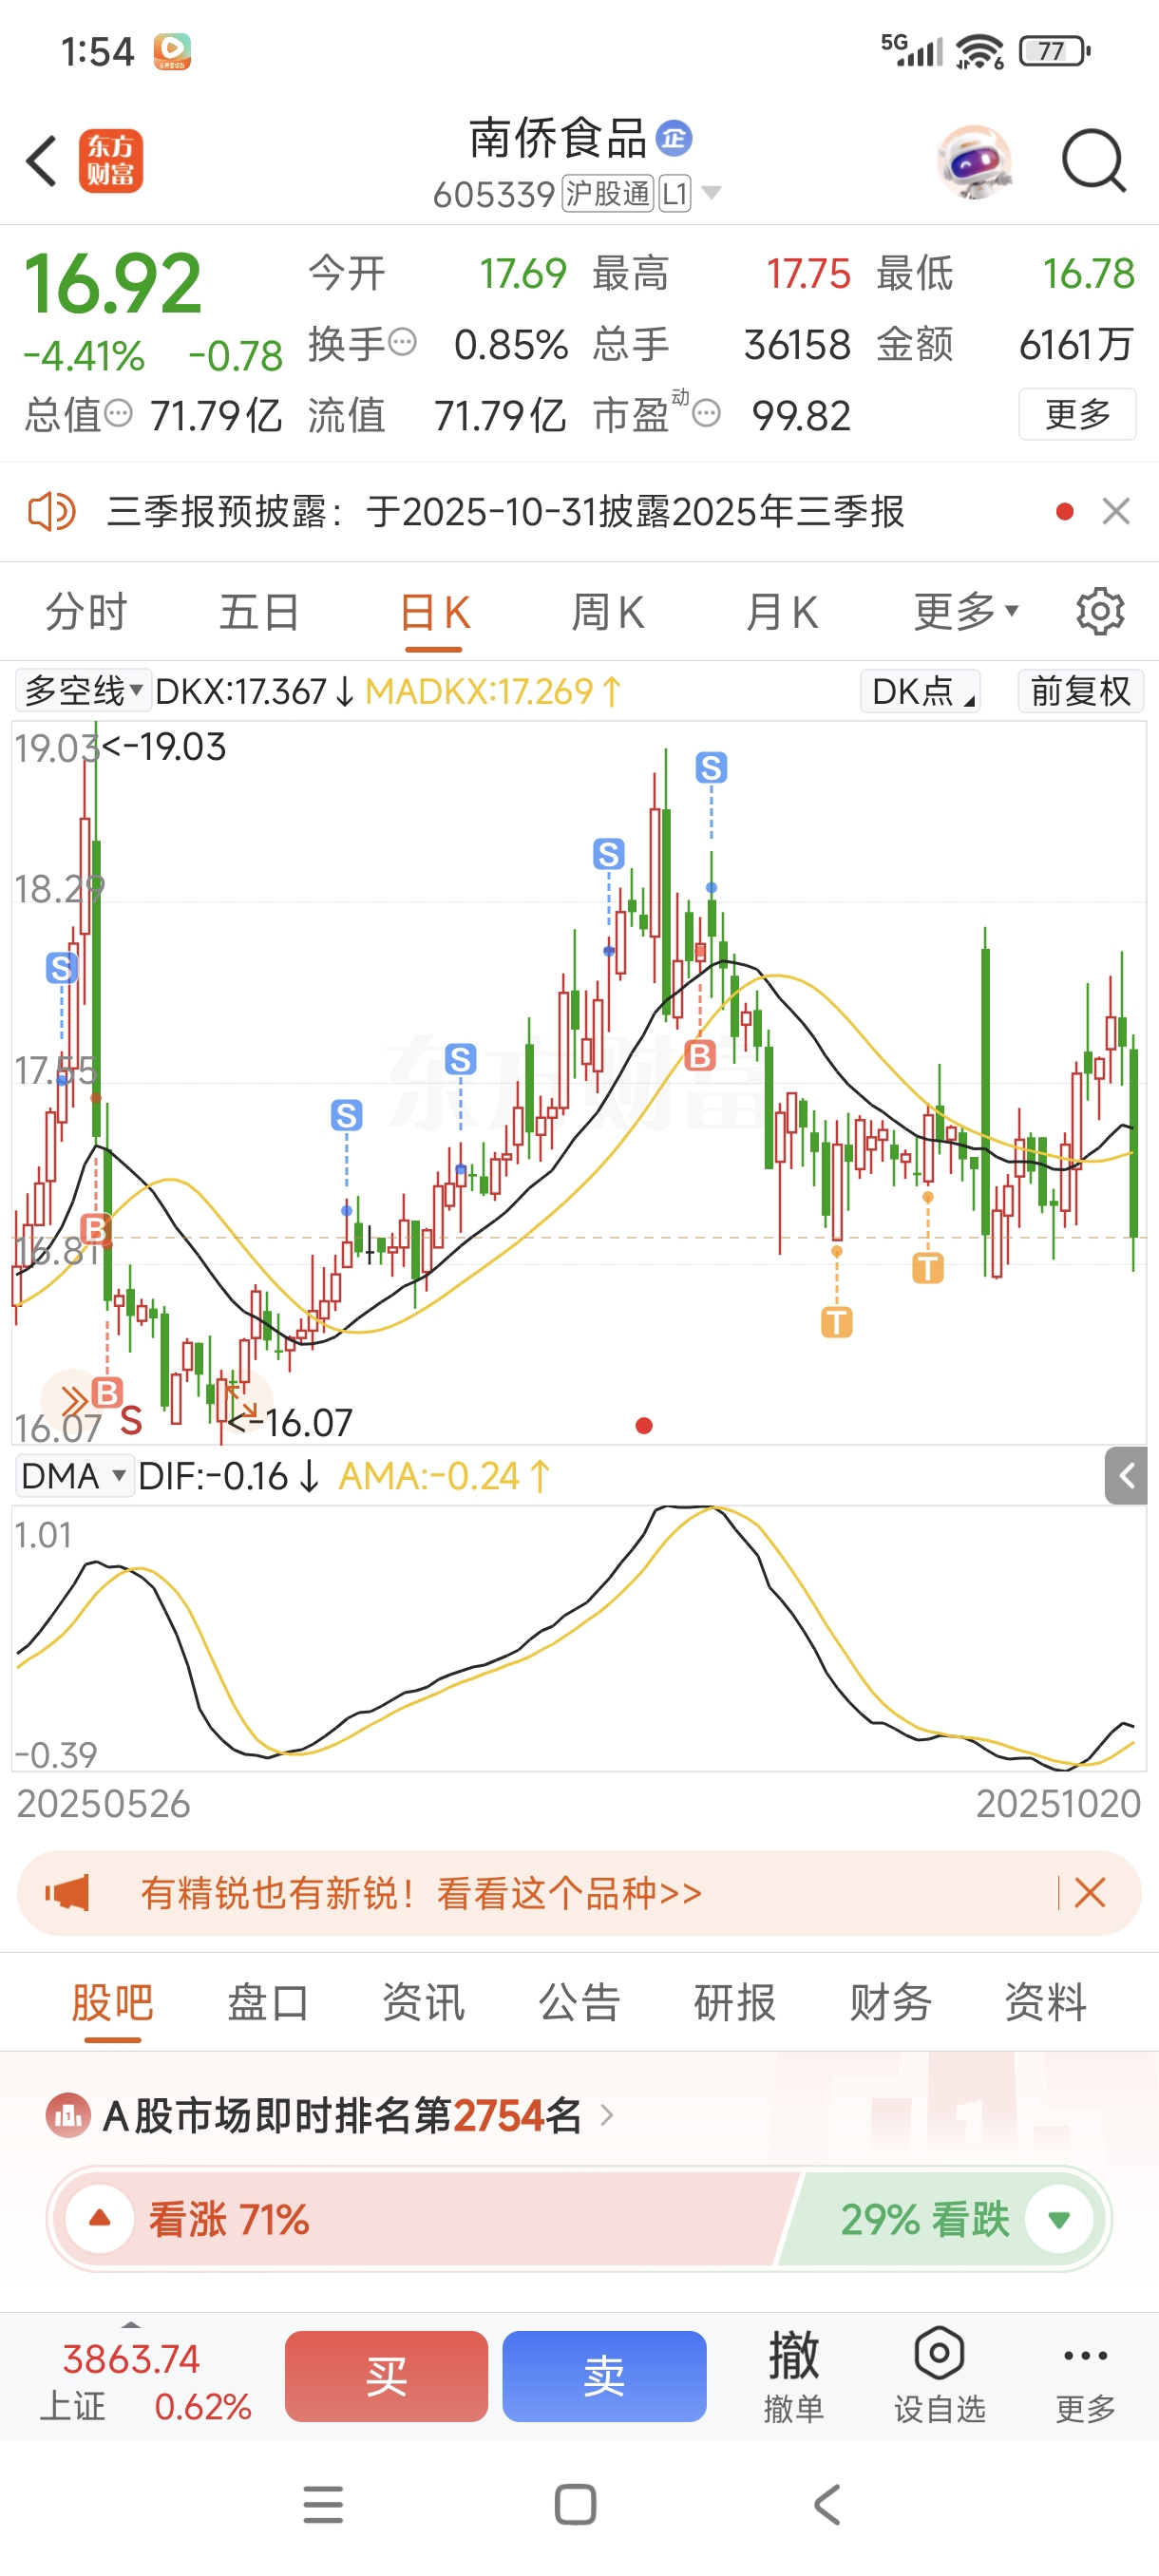Switch to the 分时 chart tab
The image size is (1159, 2576).
click(86, 612)
